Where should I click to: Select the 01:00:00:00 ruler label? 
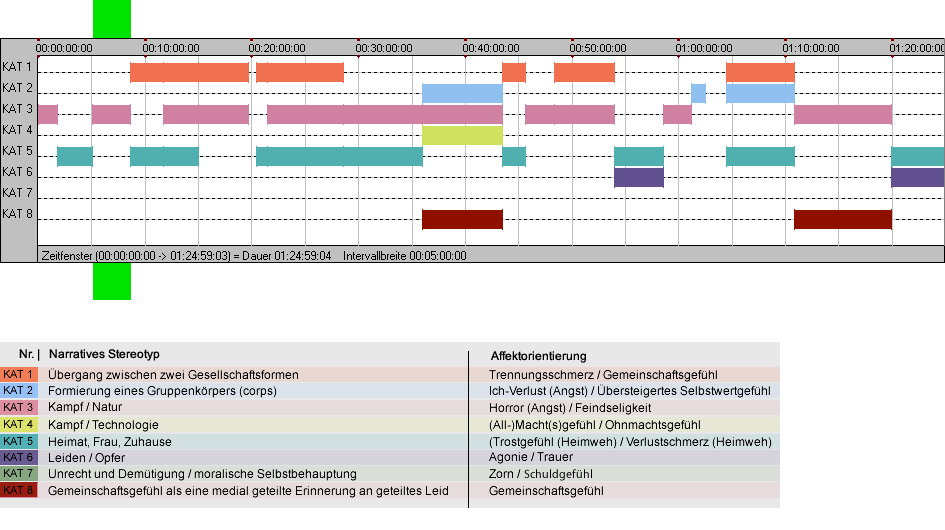(704, 48)
